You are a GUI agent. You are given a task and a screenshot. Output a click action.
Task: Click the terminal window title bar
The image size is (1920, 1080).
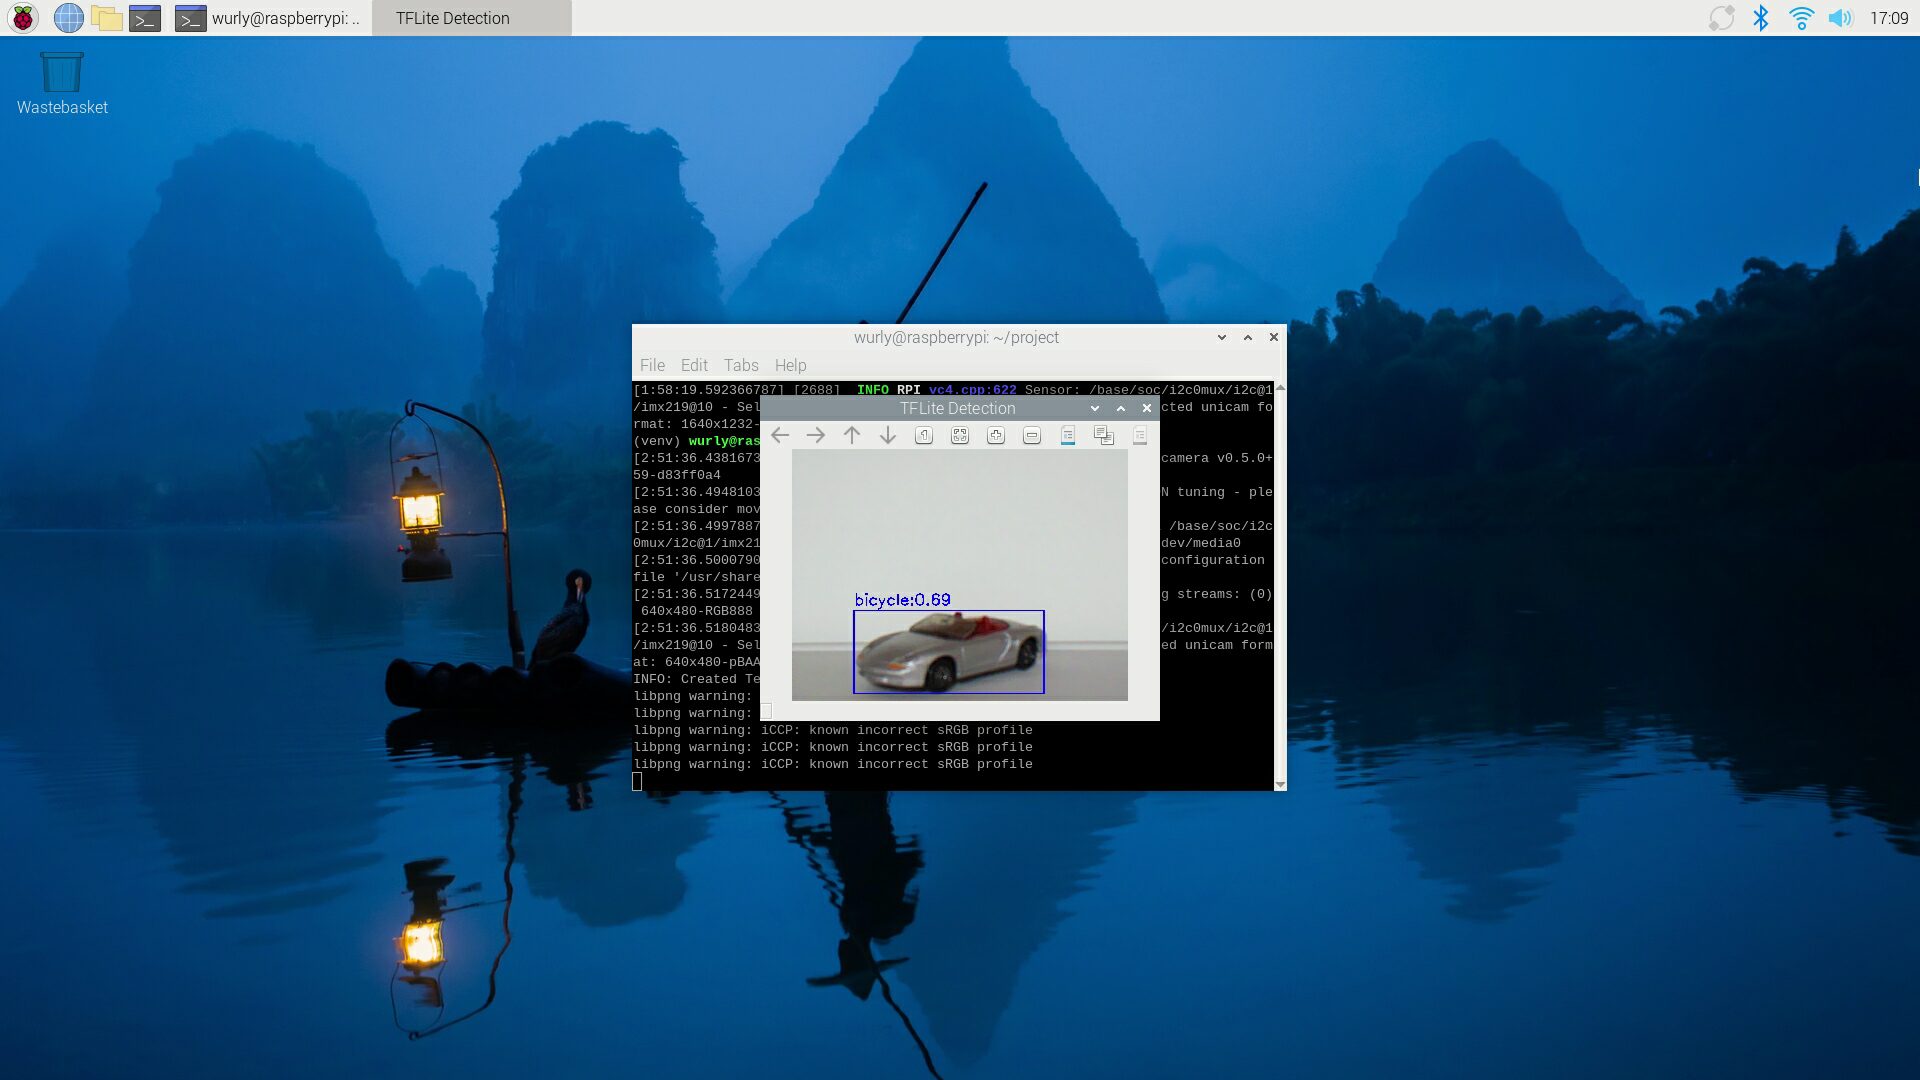pyautogui.click(x=956, y=338)
